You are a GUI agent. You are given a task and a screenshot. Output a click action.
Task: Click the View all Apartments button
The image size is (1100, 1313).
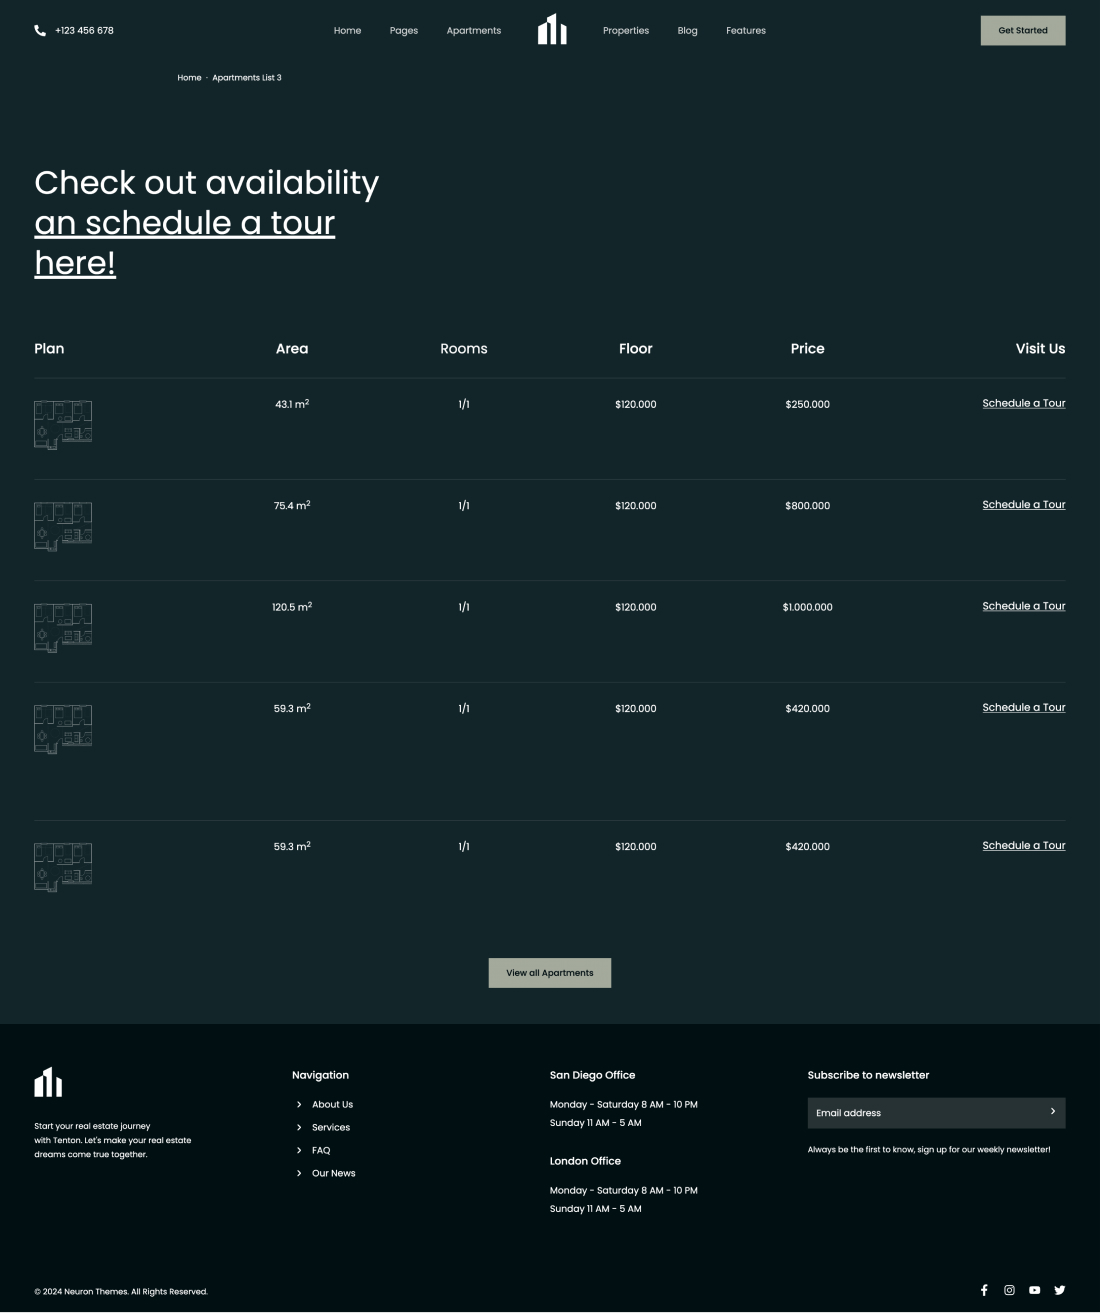click(x=550, y=973)
